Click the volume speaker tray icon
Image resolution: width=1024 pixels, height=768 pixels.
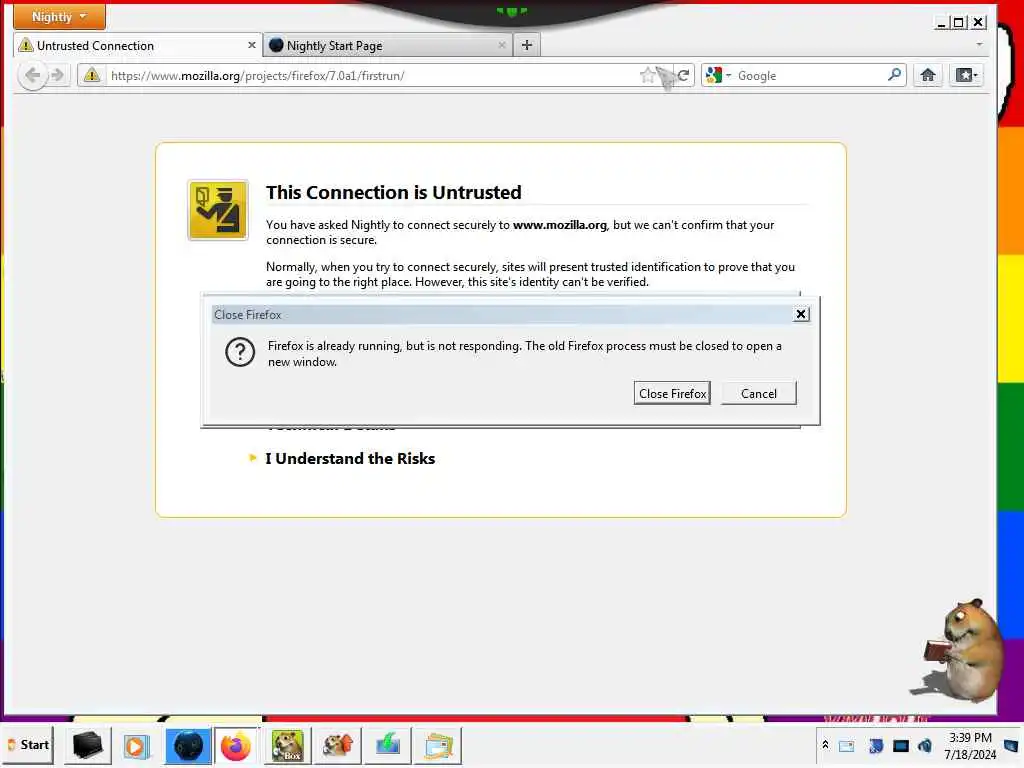click(925, 745)
